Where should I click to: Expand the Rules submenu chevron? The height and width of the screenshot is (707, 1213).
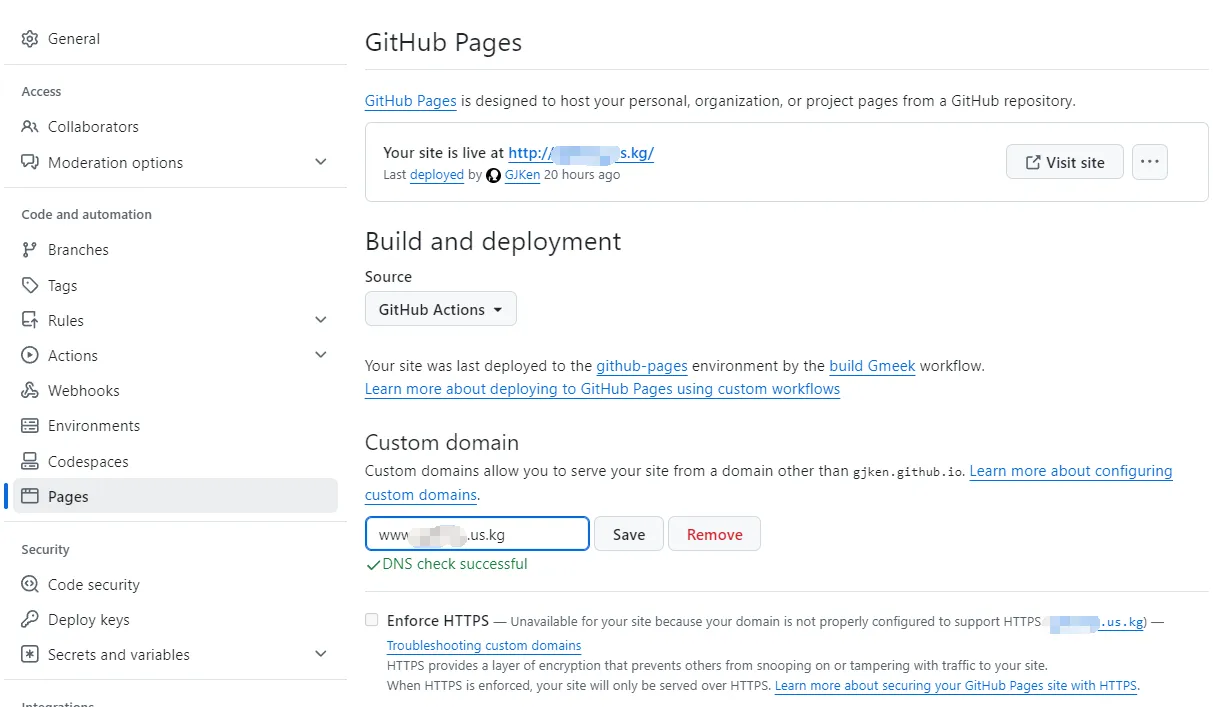coord(320,320)
